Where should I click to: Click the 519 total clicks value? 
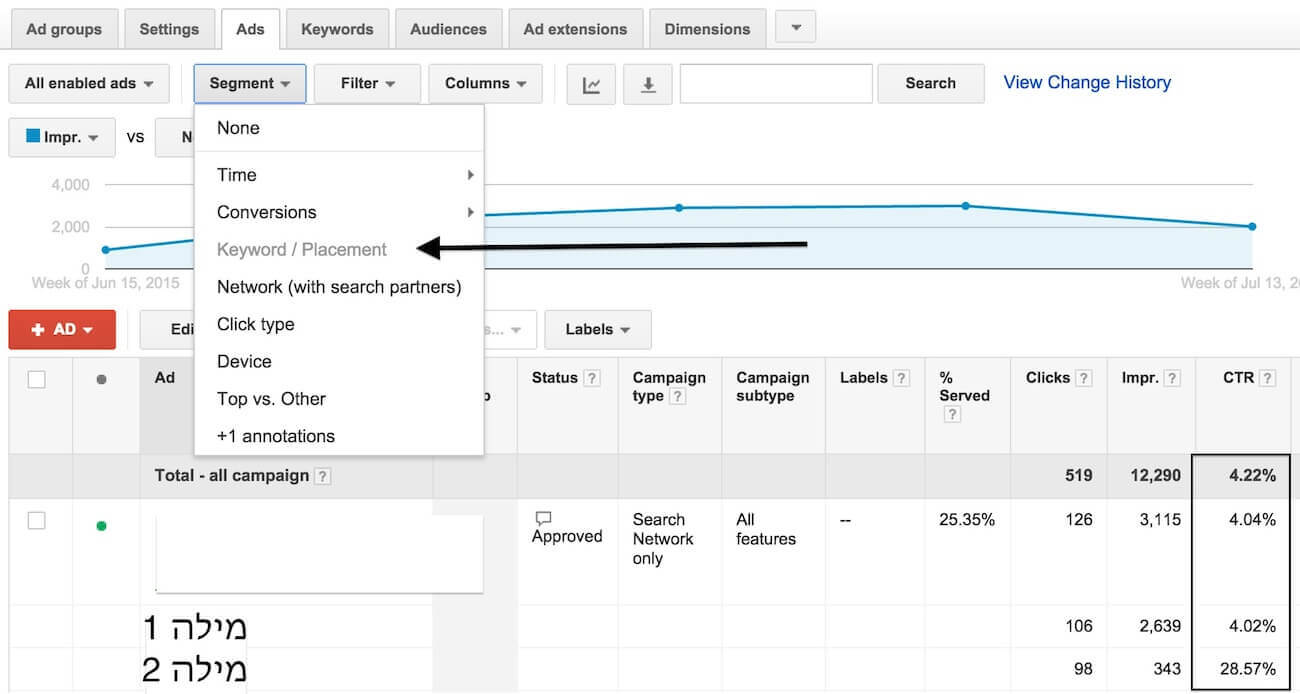click(1078, 476)
